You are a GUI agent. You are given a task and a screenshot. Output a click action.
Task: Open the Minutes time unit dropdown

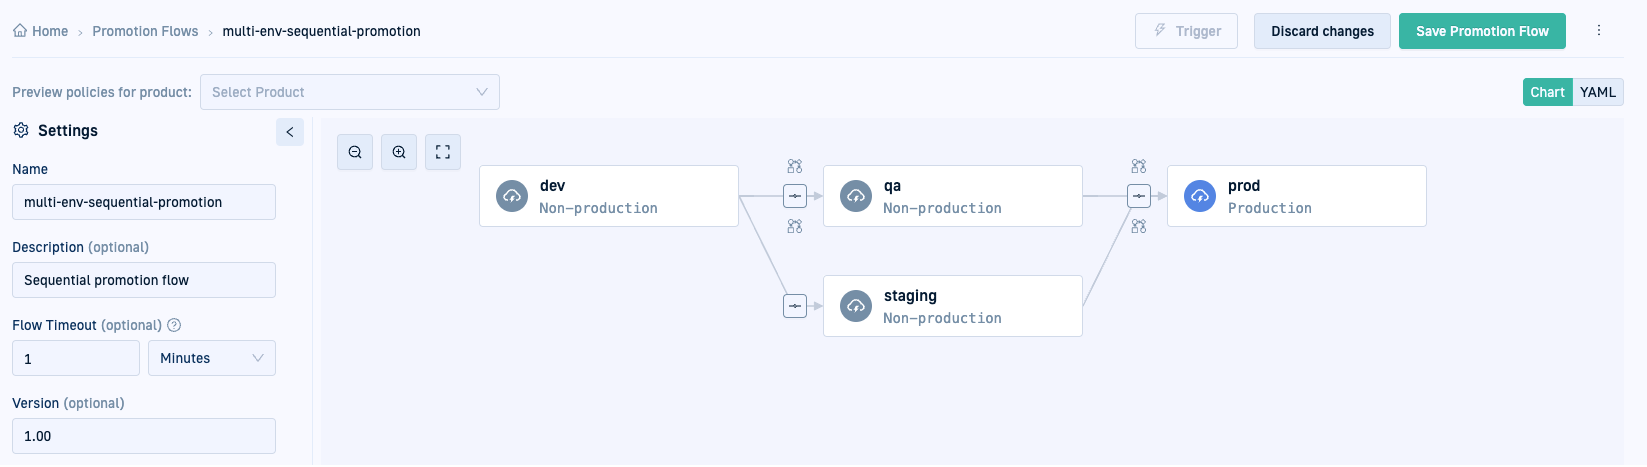click(x=212, y=358)
